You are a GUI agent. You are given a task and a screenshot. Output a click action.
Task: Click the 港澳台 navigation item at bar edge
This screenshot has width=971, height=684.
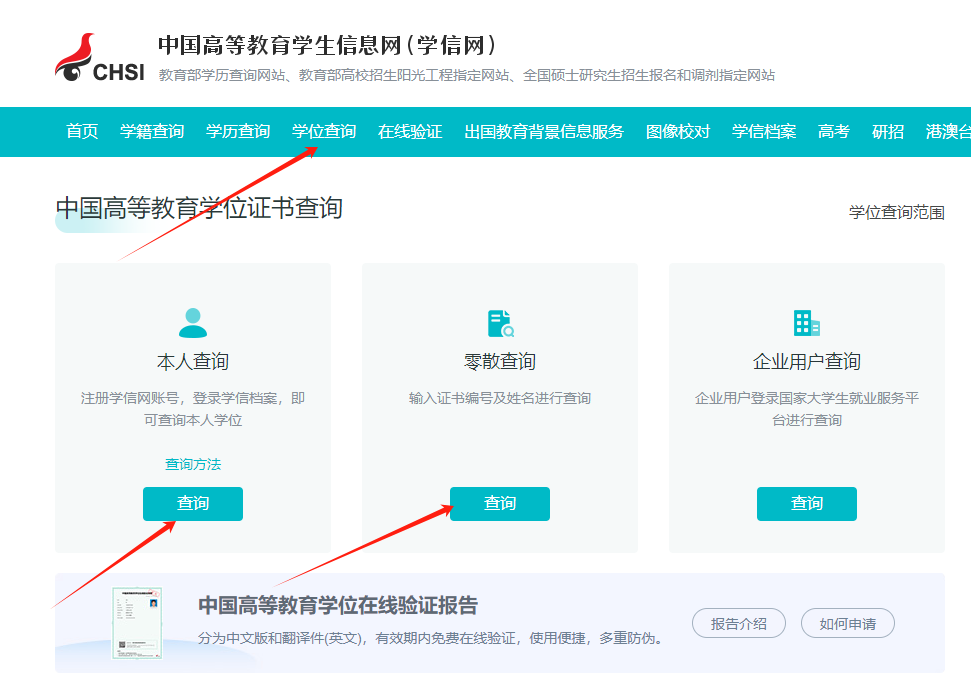[x=948, y=131]
